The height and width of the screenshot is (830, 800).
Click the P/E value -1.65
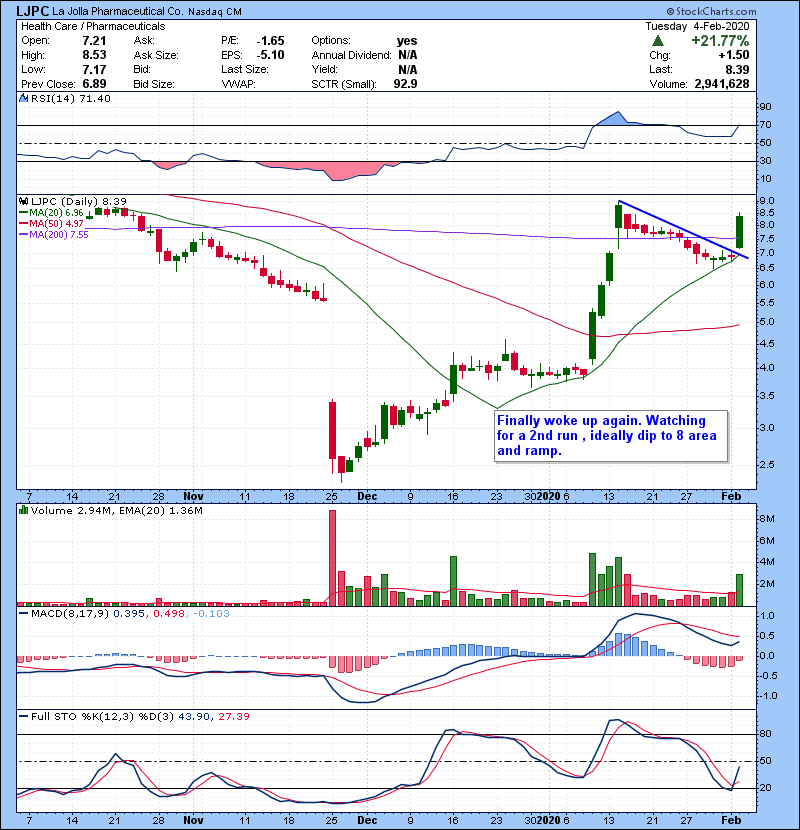(x=271, y=41)
